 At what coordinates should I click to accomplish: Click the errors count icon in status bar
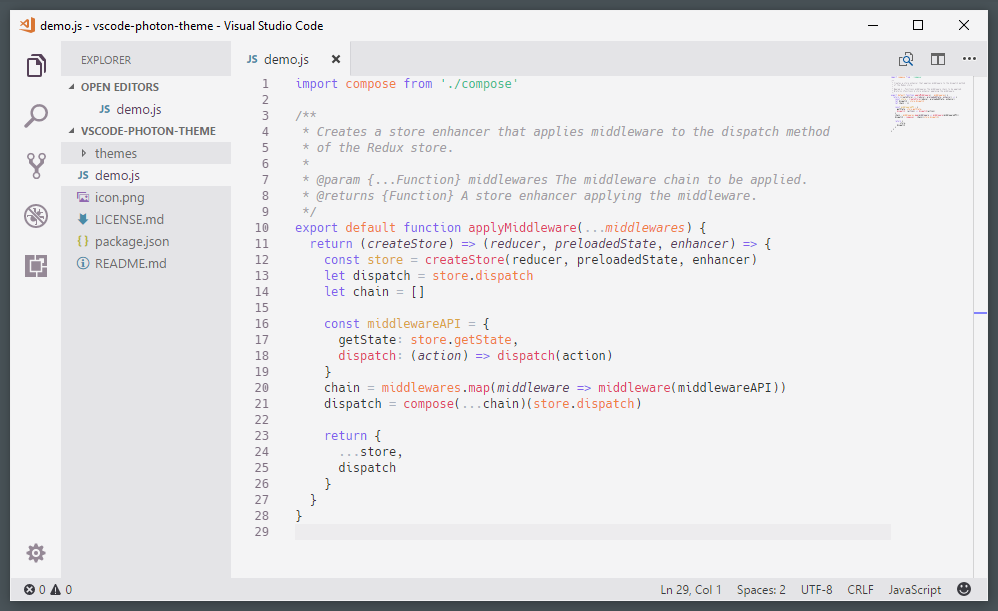click(x=29, y=589)
